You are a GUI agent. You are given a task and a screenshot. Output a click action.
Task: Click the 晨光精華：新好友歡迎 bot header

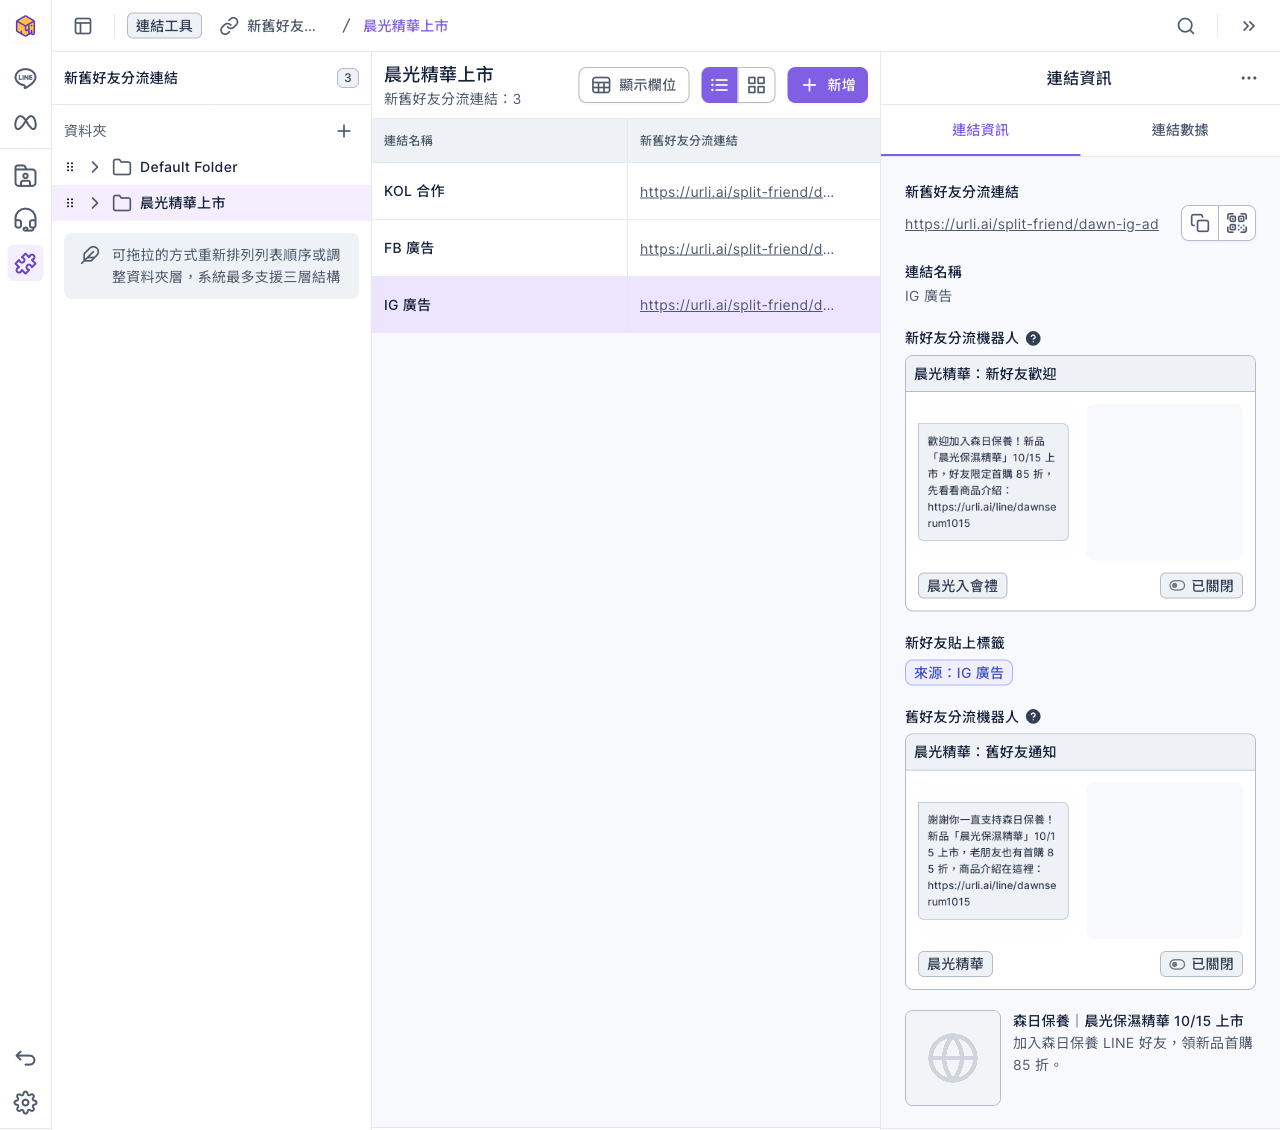(x=1080, y=374)
